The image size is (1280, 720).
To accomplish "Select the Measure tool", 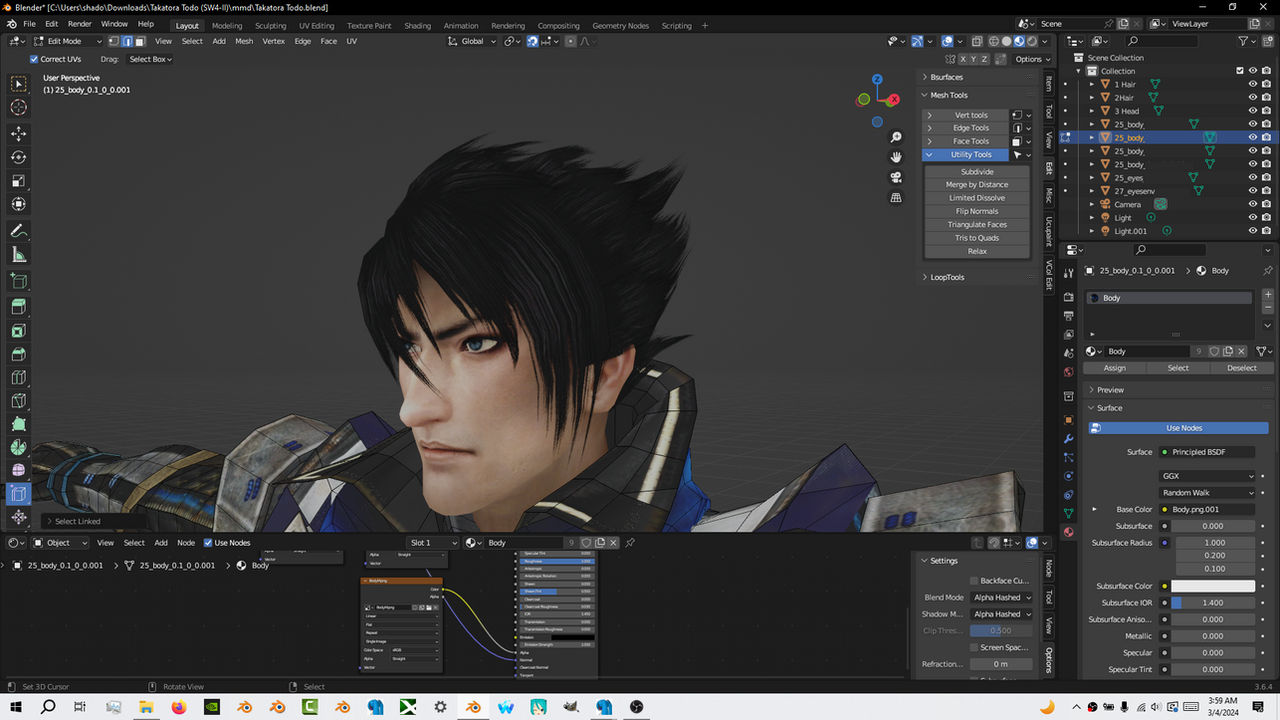I will pos(18,255).
